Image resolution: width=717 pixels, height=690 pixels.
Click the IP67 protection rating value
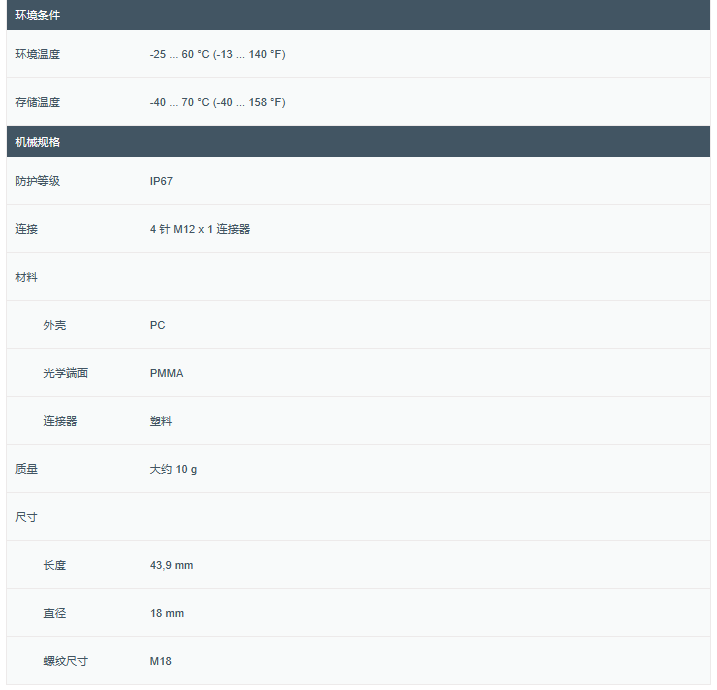tap(161, 181)
